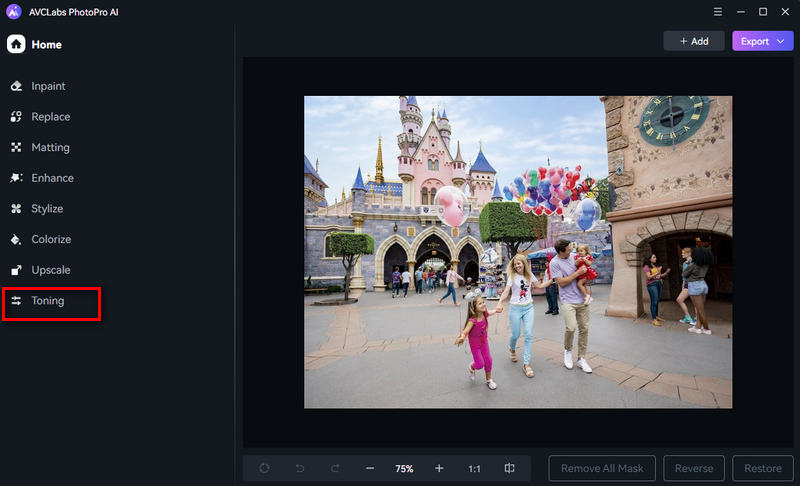This screenshot has height=486, width=800.
Task: Open the Home label in sidebar
Action: (x=46, y=45)
